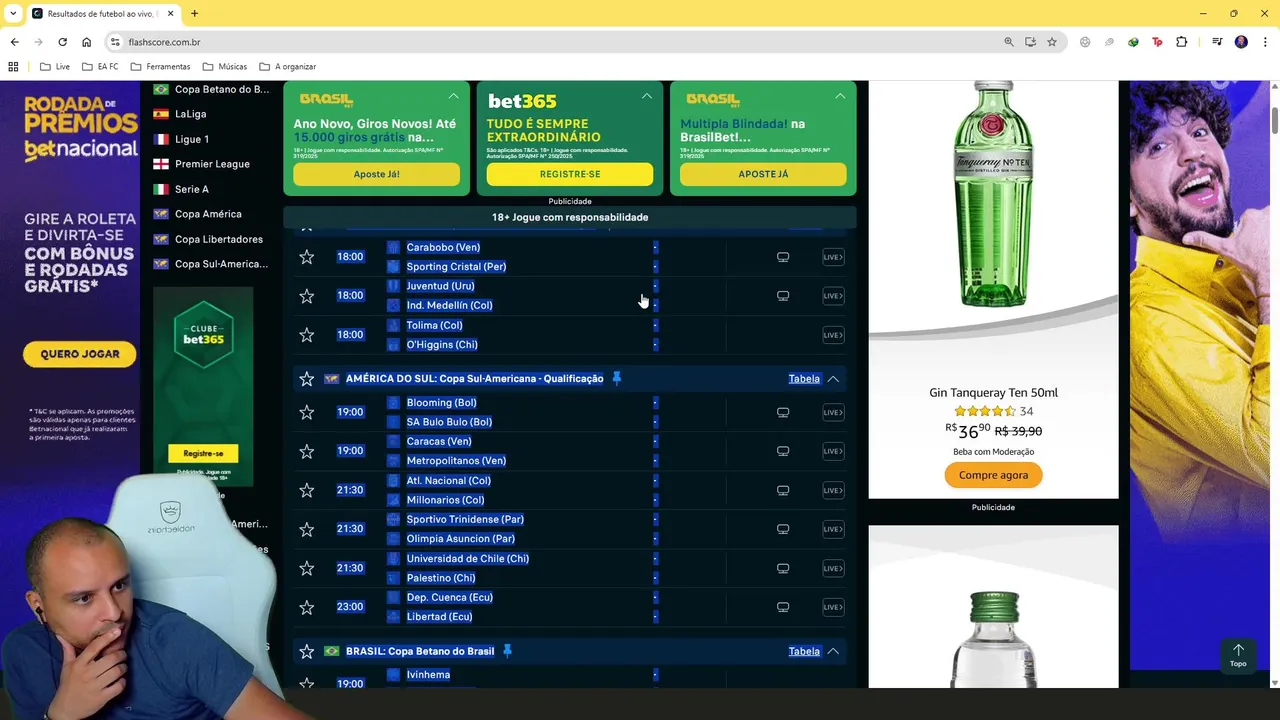Pin icon next to Copa Betano do Brasil

[x=507, y=651]
